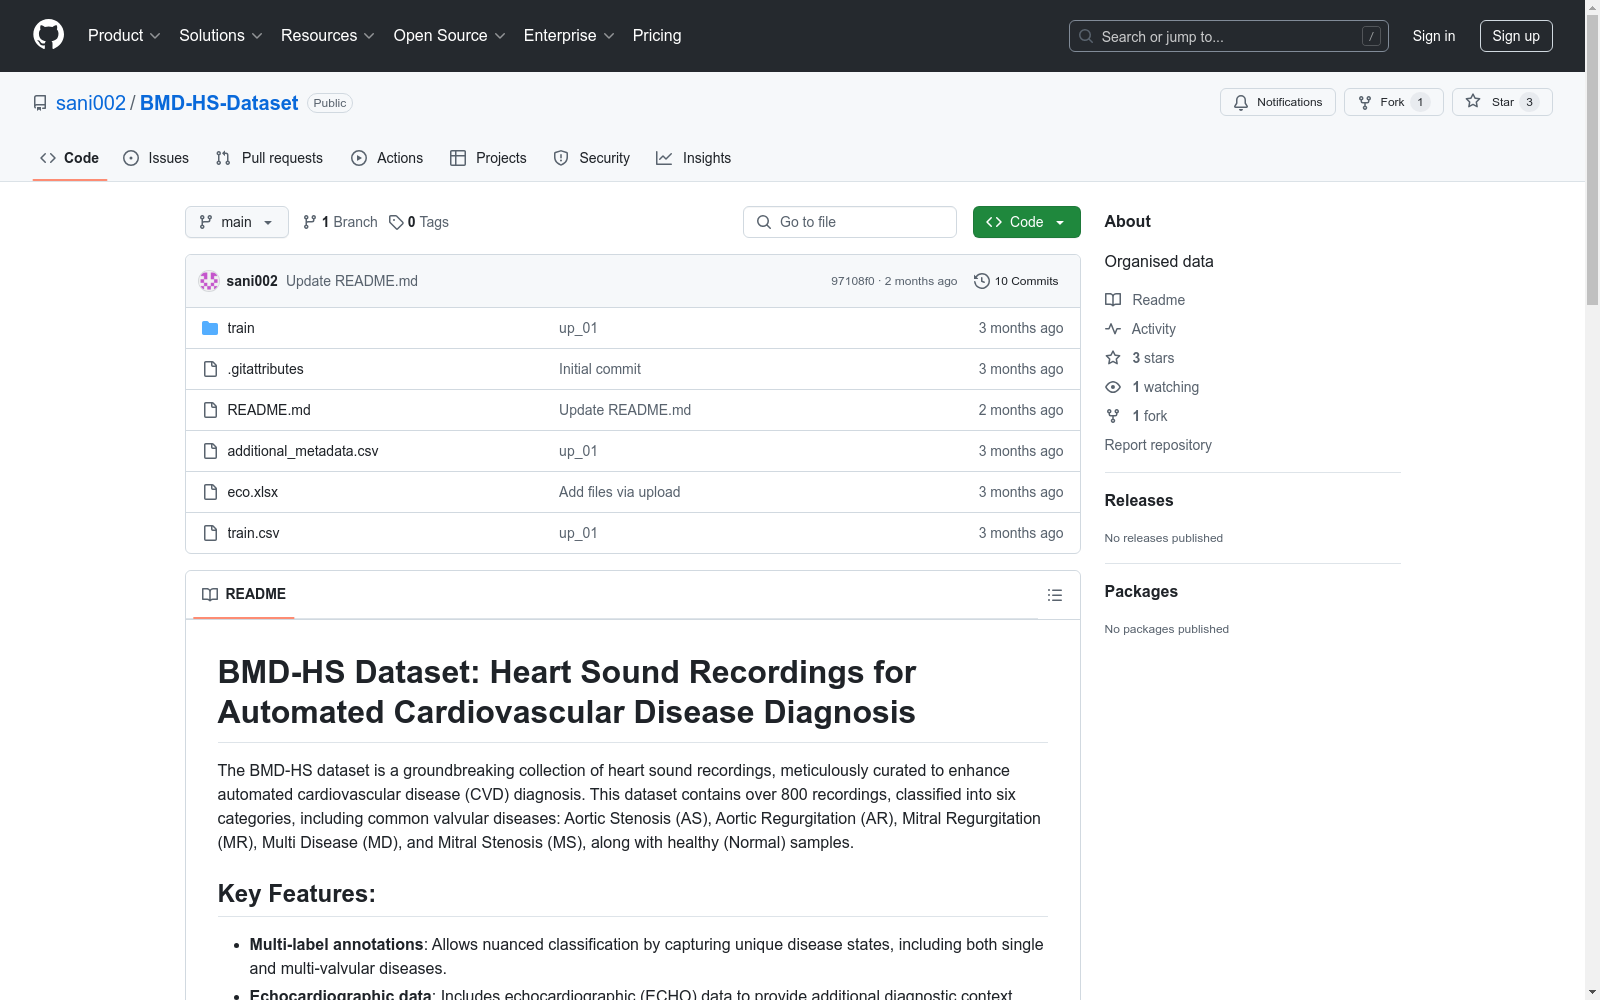
Task: Click the file icon next to .gitattributes
Action: pyautogui.click(x=210, y=369)
